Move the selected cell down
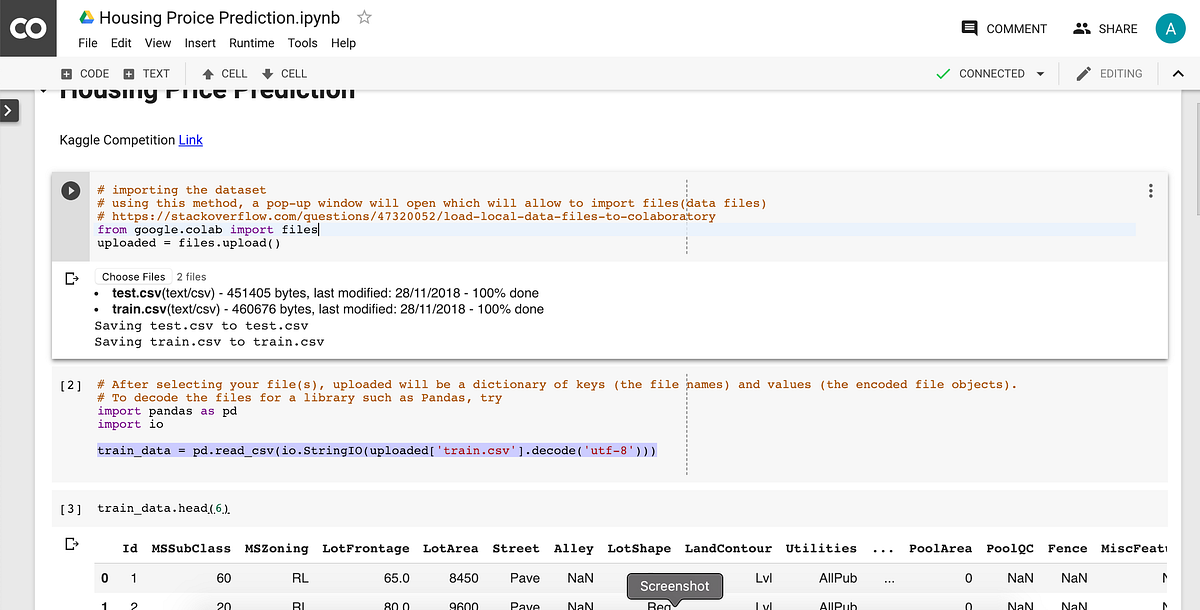 (x=285, y=73)
